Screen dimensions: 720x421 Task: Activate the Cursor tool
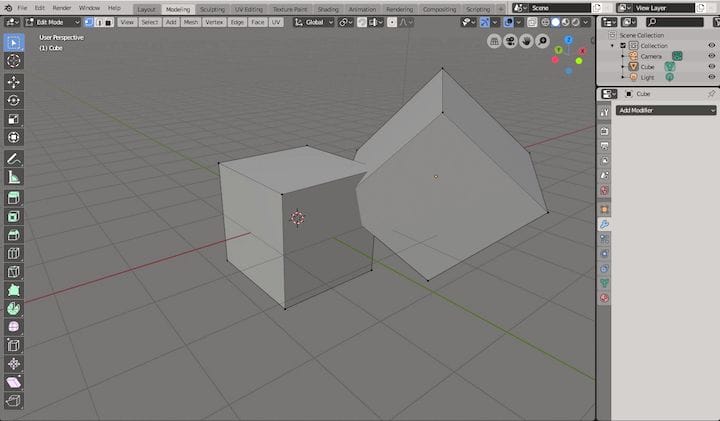14,61
